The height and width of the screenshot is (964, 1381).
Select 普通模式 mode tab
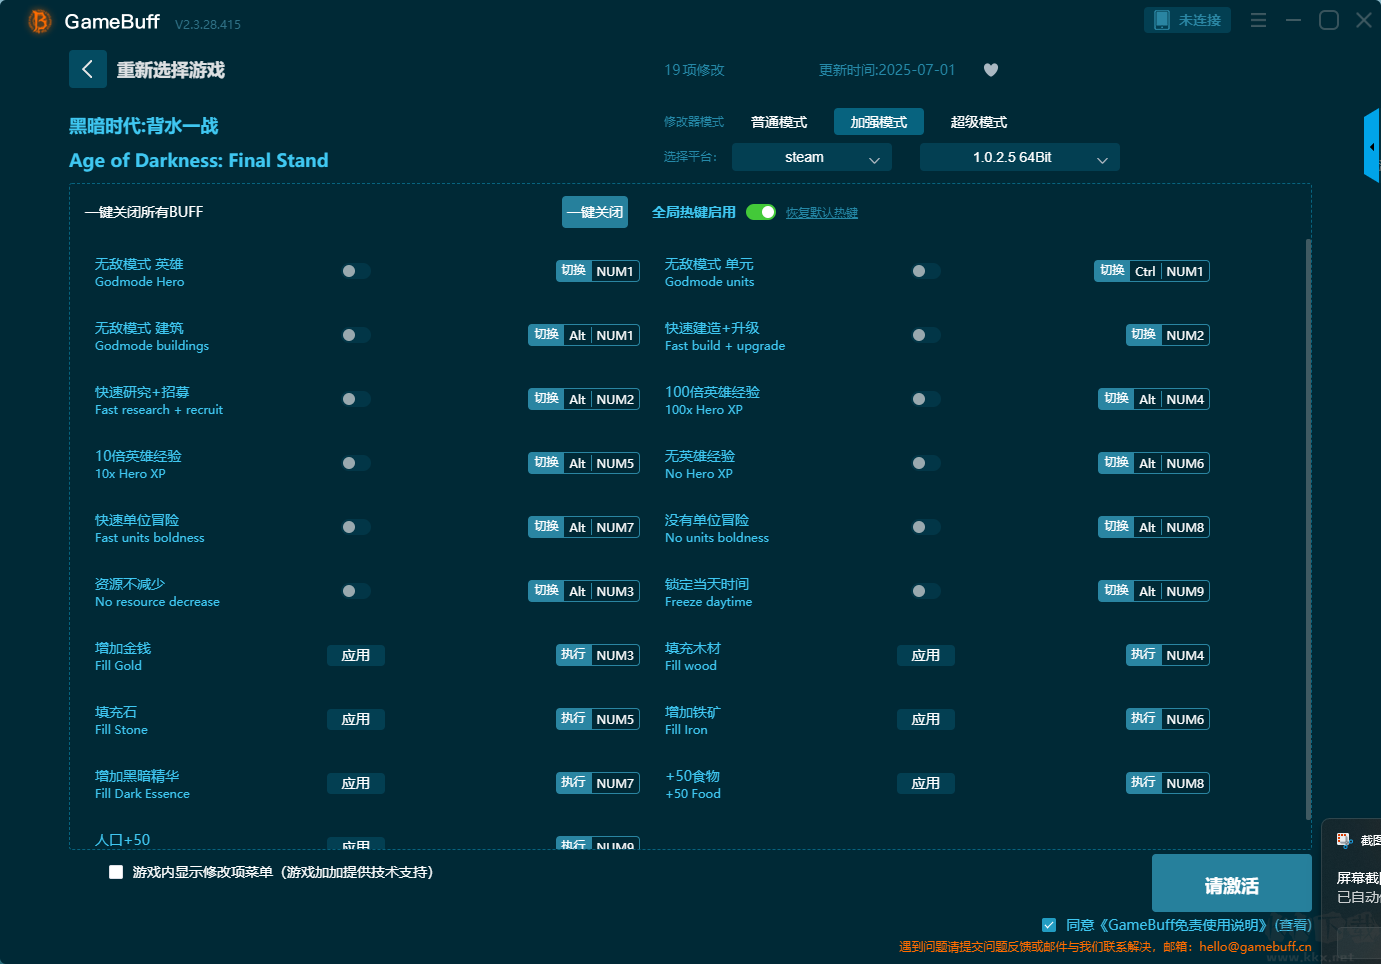[779, 122]
